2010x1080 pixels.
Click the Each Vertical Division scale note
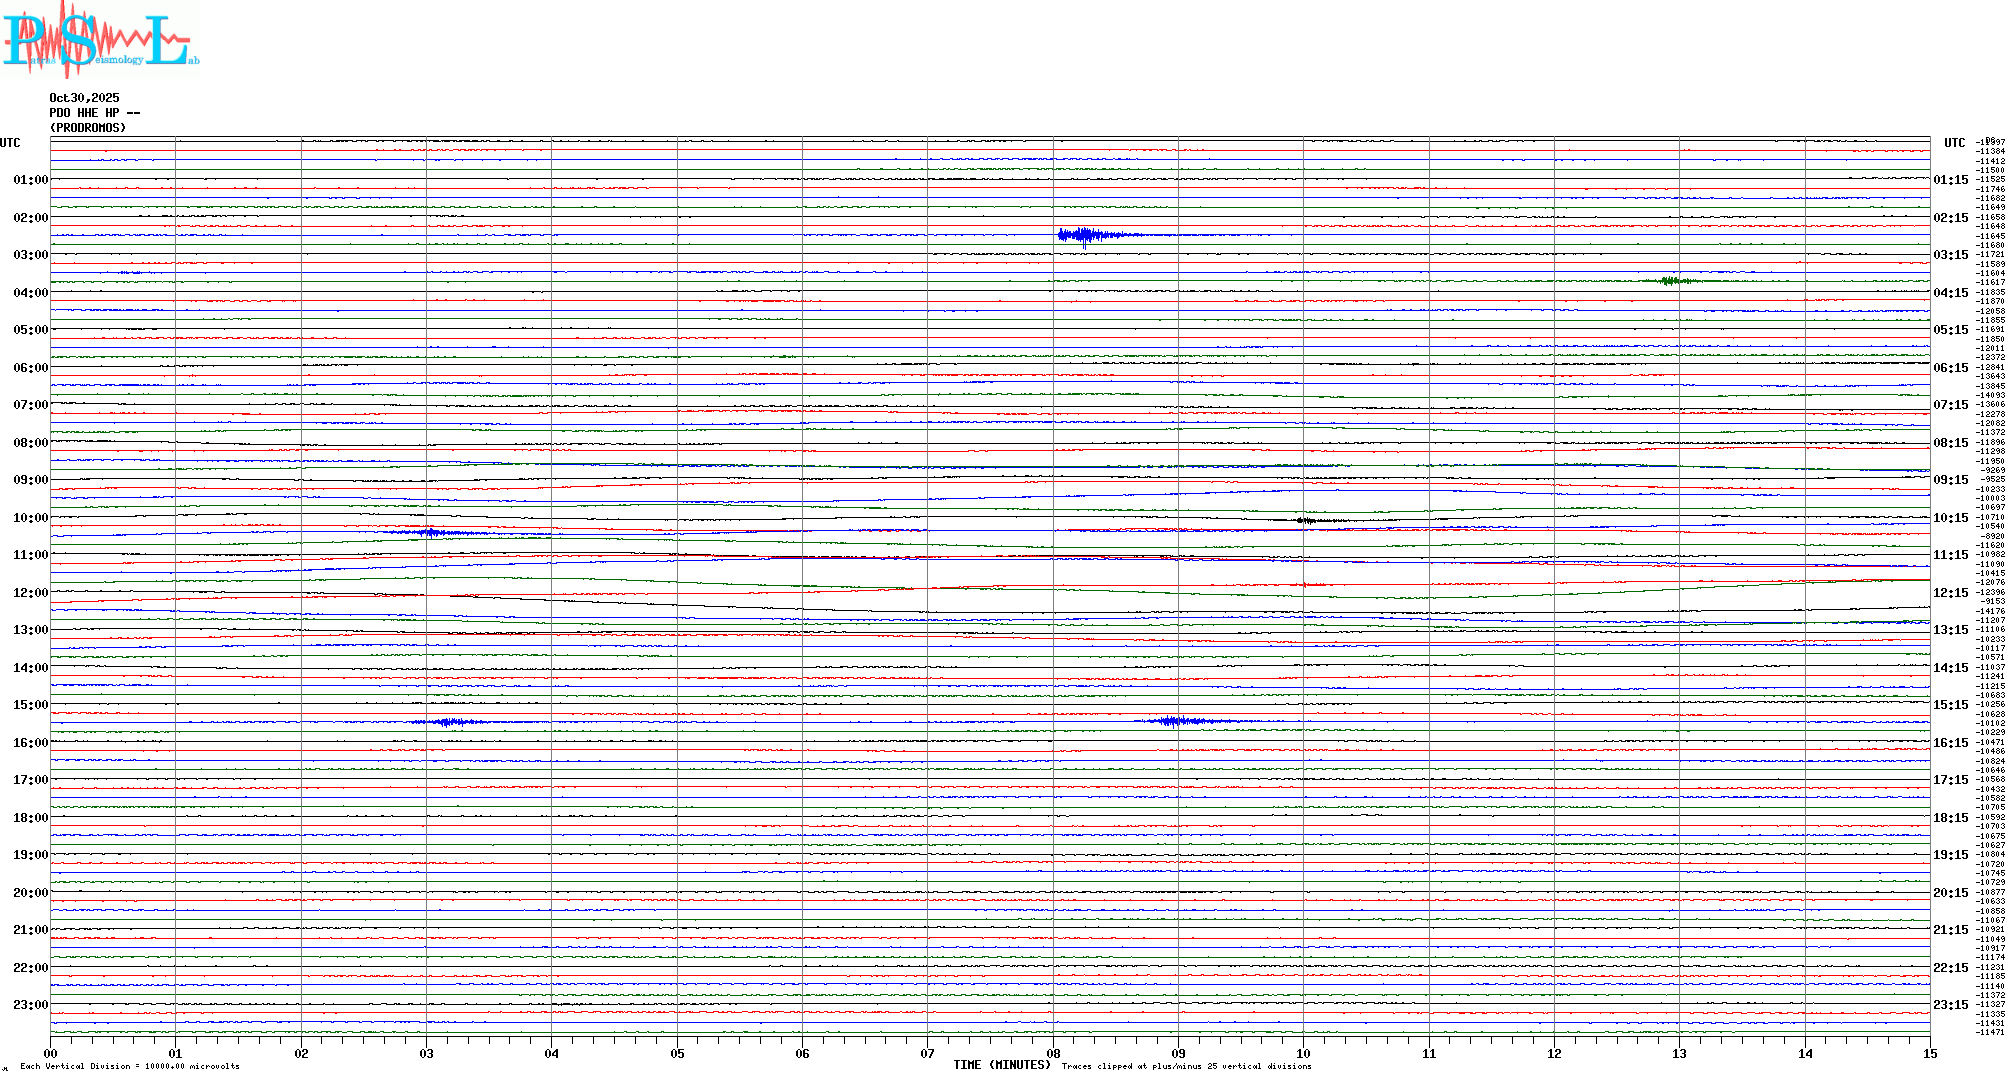[130, 1066]
